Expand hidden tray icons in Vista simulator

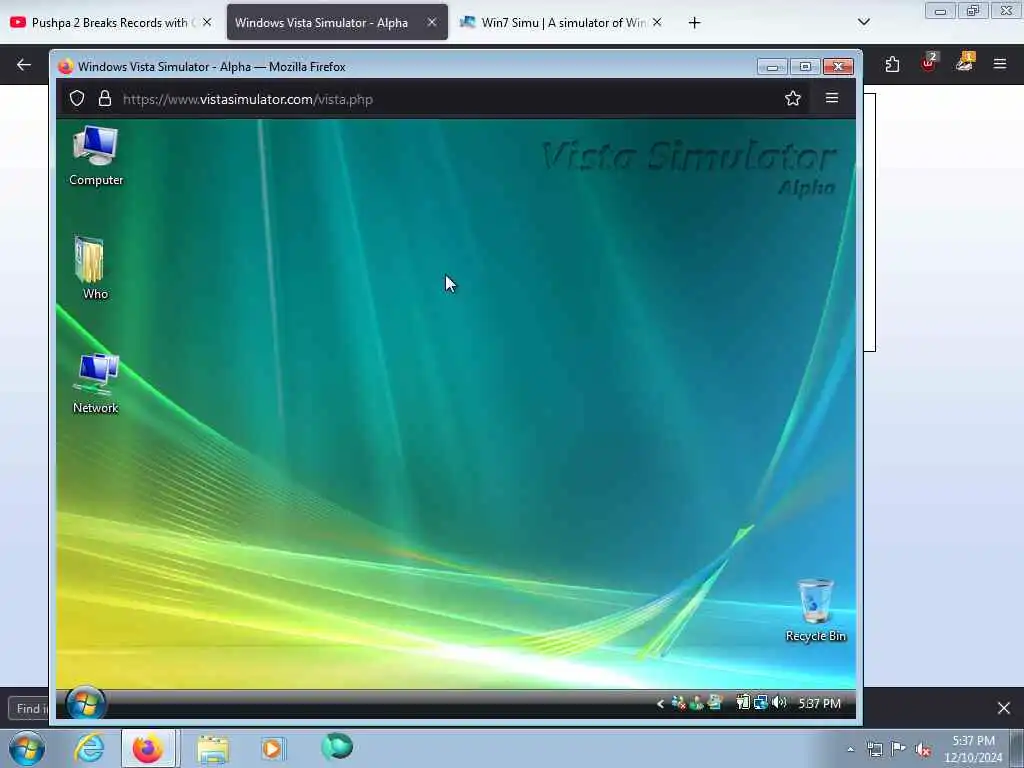point(660,703)
